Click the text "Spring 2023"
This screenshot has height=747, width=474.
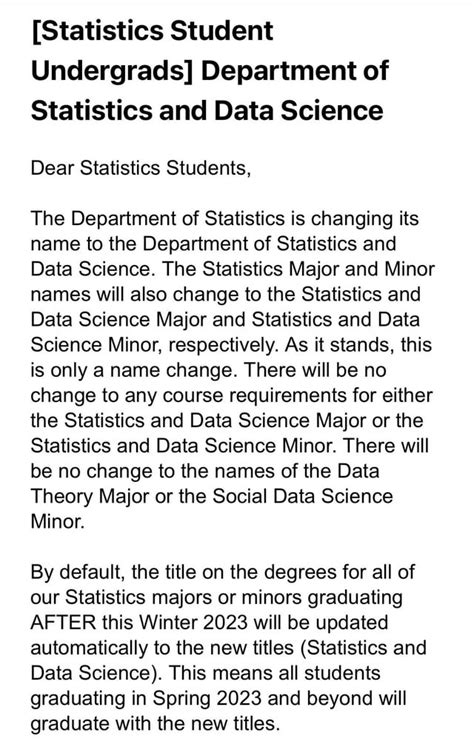(x=207, y=698)
